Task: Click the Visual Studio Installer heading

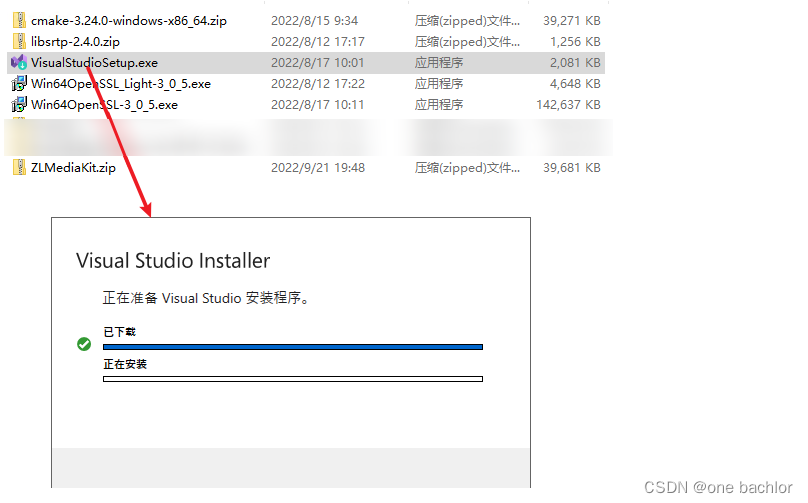Action: tap(173, 261)
